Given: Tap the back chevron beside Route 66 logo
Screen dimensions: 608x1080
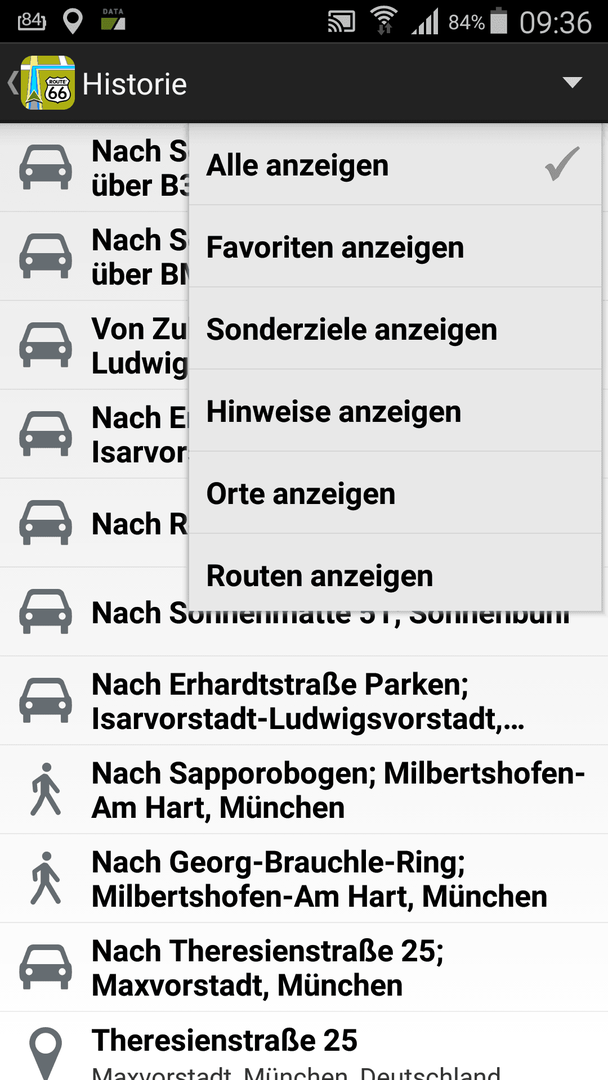Looking at the screenshot, I should (x=12, y=83).
